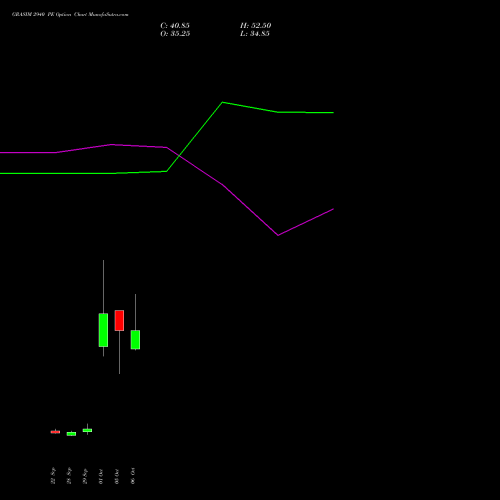Click the low value 'L: 34.85'
The width and height of the screenshot is (500, 500).
click(255, 34)
